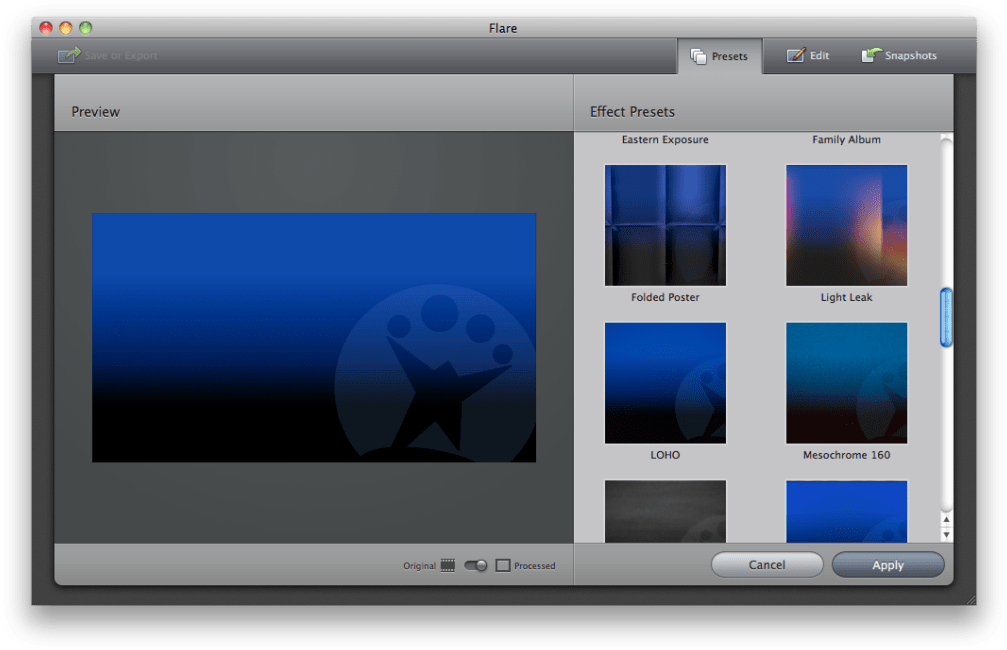Screen dimensions: 1007x650
Task: Click the grayscale preset thumbnail below LOHO
Action: click(x=665, y=511)
